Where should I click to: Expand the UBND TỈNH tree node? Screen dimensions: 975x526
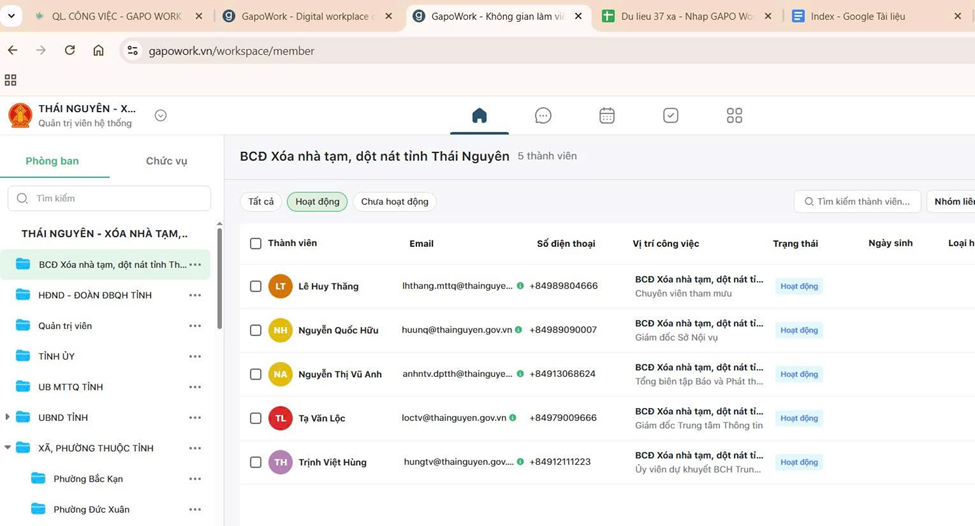(x=8, y=417)
